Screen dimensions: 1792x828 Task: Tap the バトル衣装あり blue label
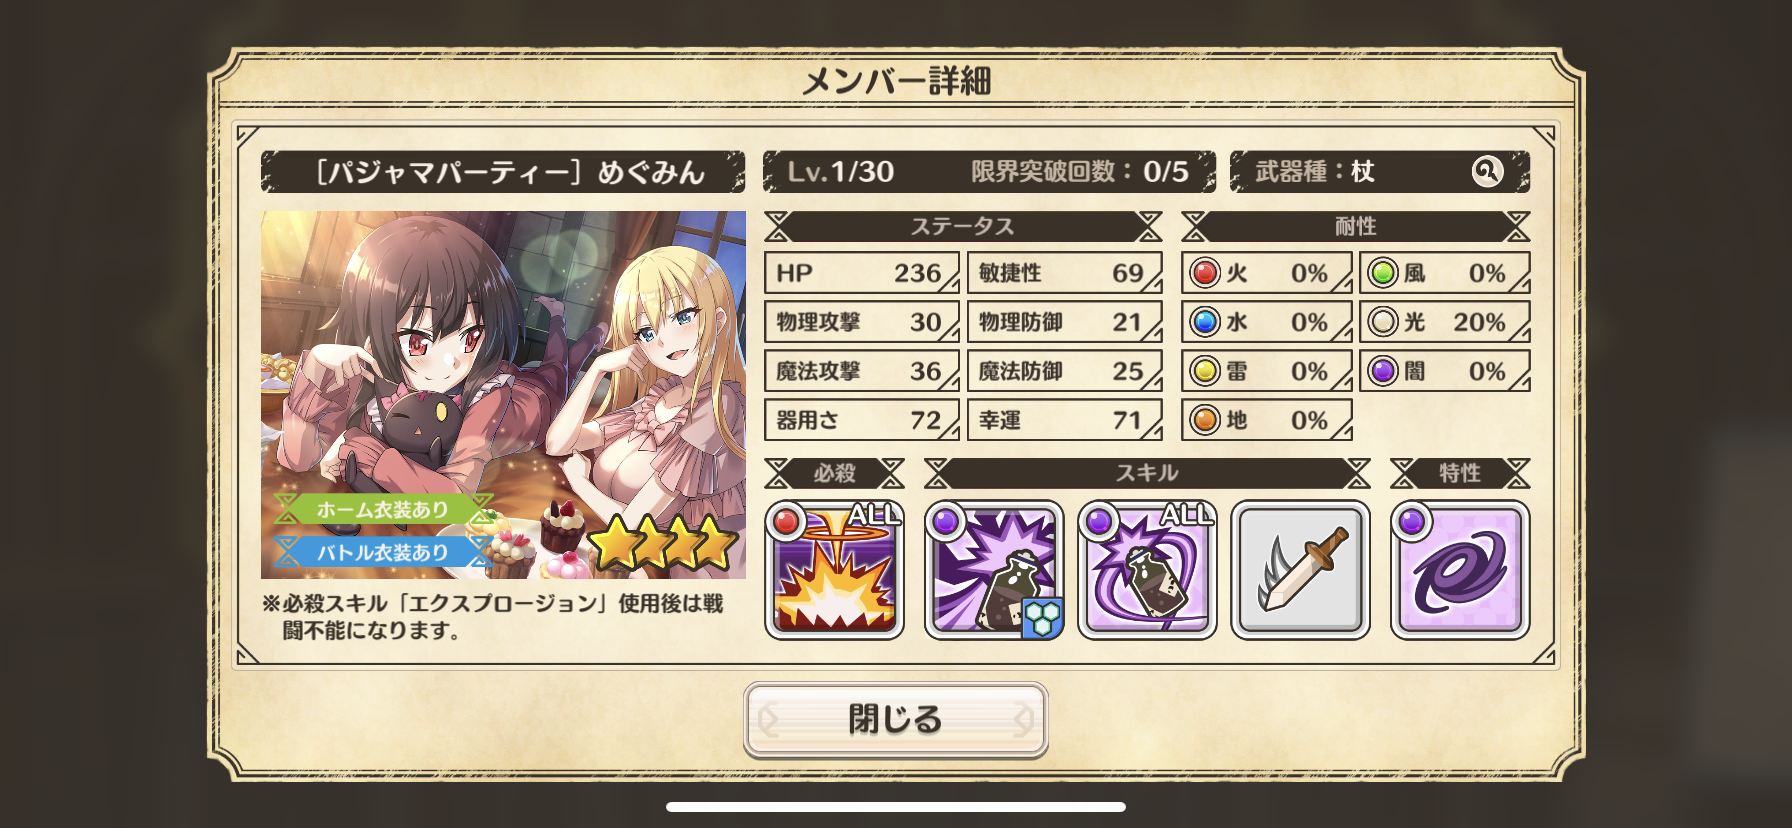pyautogui.click(x=383, y=551)
